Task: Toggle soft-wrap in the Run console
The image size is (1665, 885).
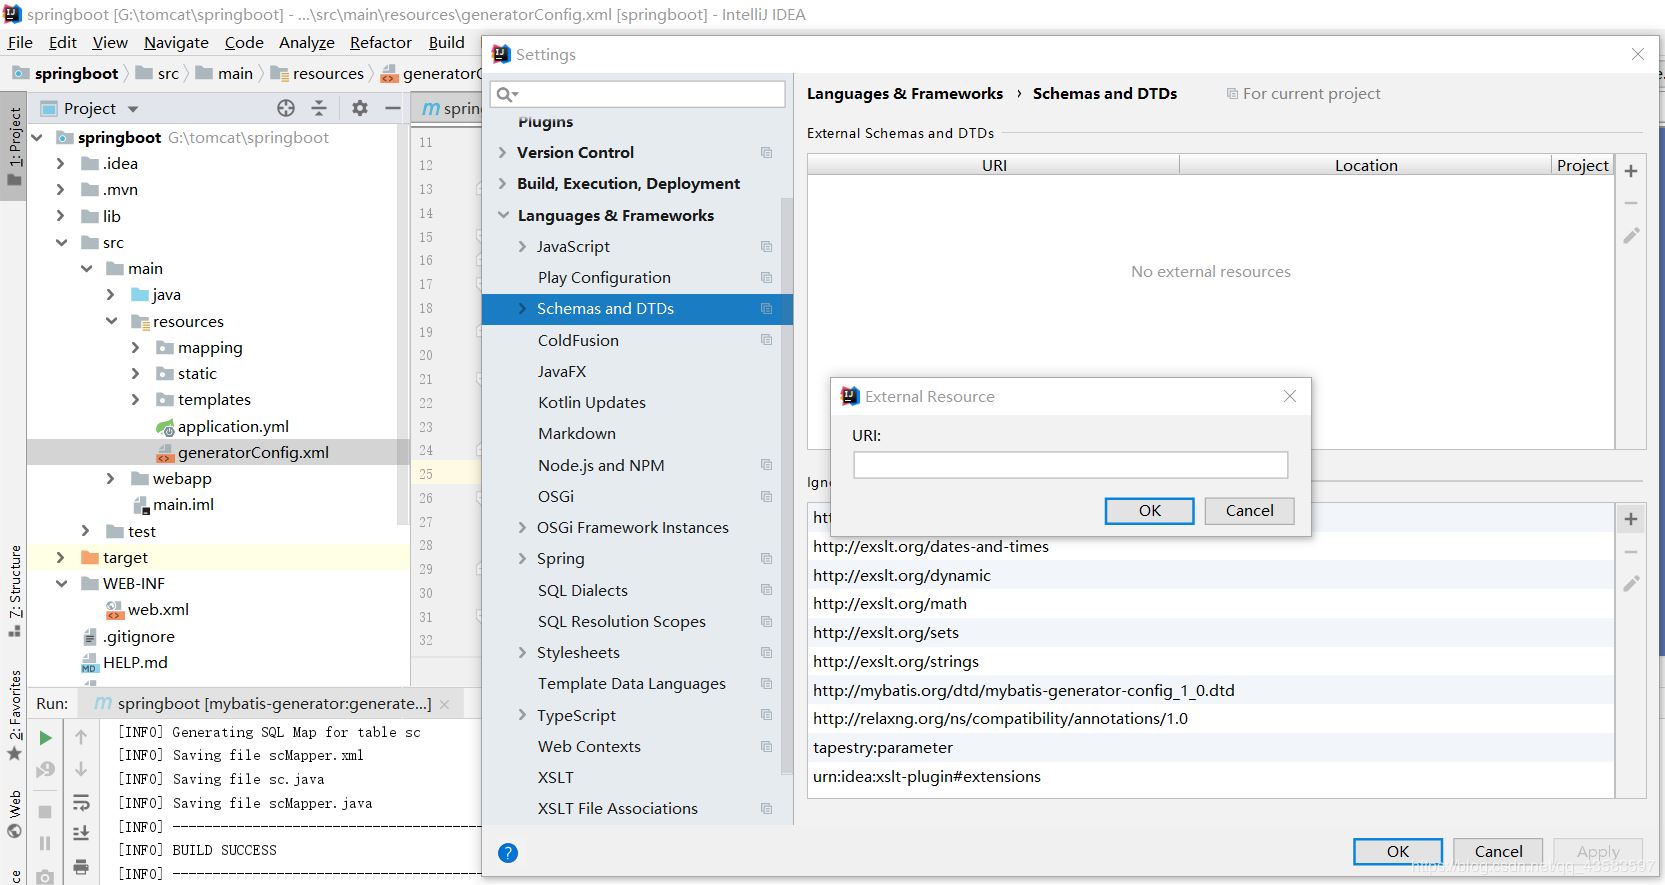Action: click(81, 802)
